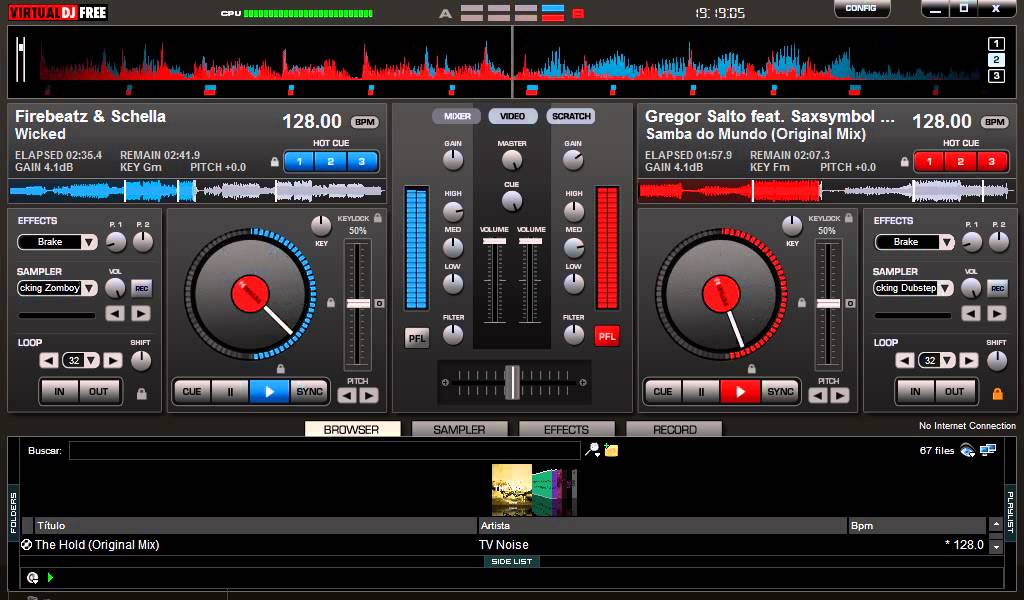This screenshot has height=600, width=1024.
Task: Next sample arrow on right sampler
Action: click(997, 314)
